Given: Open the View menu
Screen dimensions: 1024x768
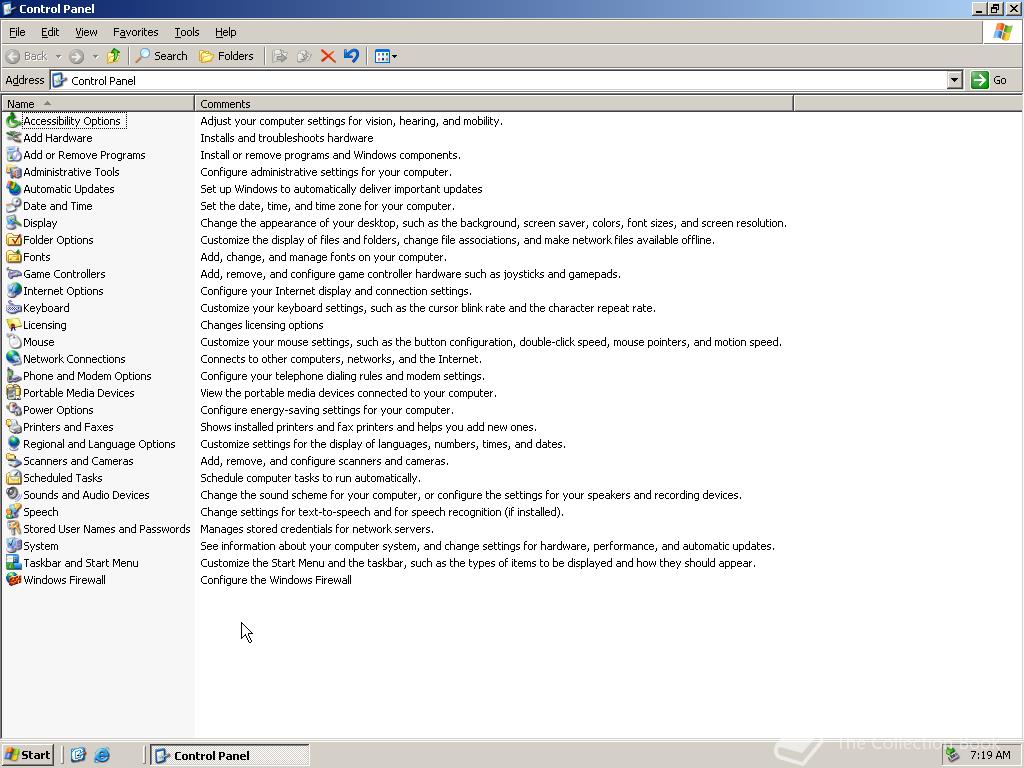Looking at the screenshot, I should tap(86, 32).
